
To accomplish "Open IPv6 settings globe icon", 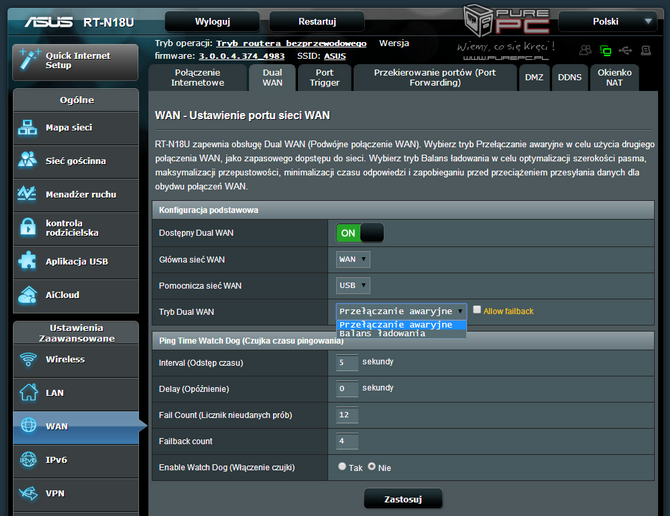I will tap(29, 460).
